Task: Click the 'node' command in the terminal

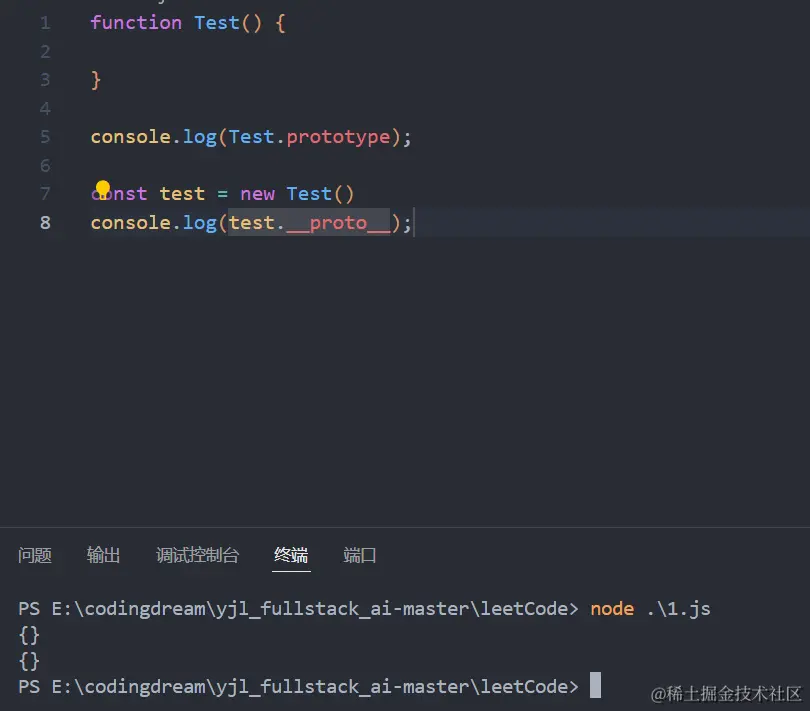Action: 612,609
